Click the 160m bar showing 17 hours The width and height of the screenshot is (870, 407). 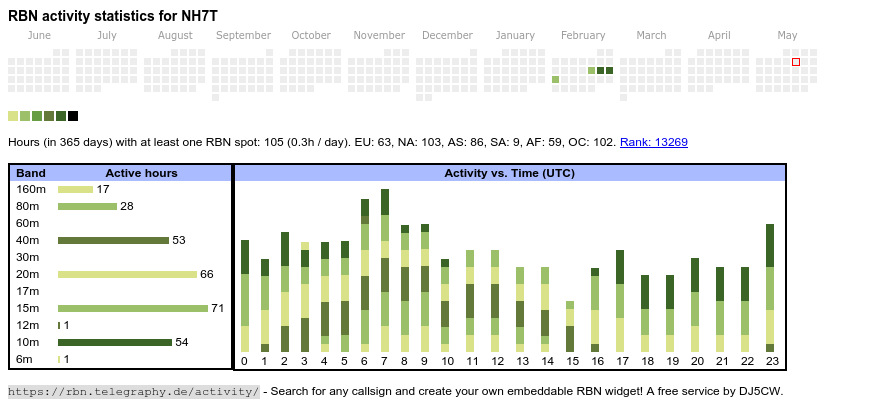75,189
